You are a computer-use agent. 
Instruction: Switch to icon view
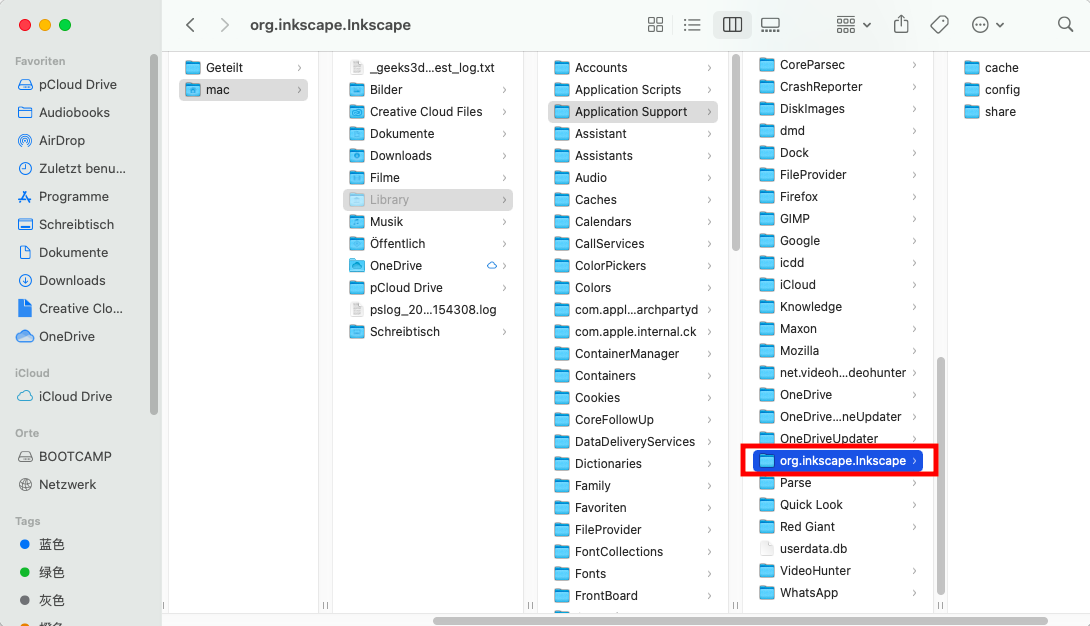point(655,25)
